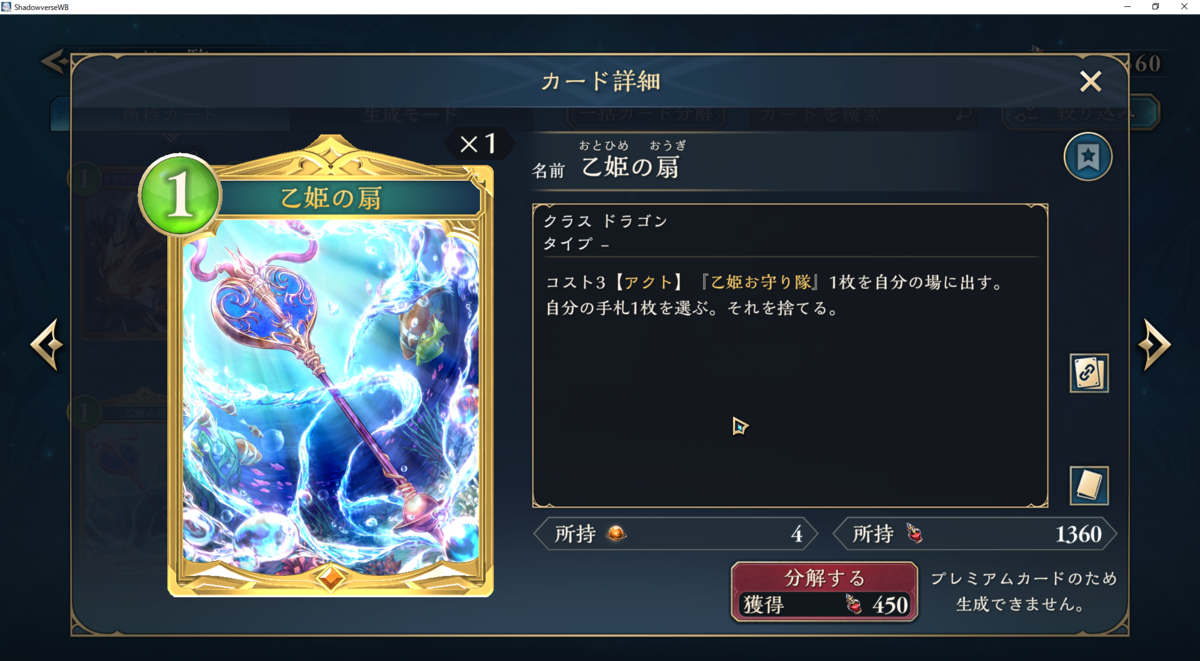Screen dimensions: 1200x661
Task: Close the カード詳細 dialog with the X
Action: (x=1090, y=81)
